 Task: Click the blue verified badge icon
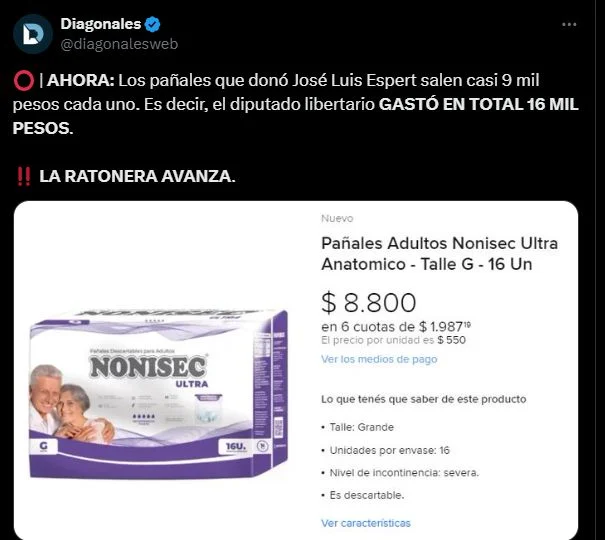coord(152,24)
